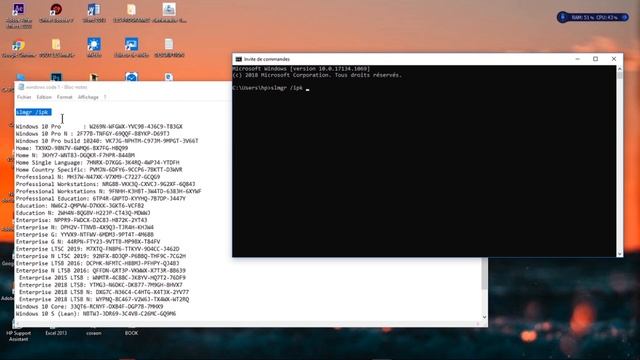Image resolution: width=640 pixels, height=360 pixels.
Task: Open the blue sun icon shortcut on the desktop
Action: click(94, 44)
